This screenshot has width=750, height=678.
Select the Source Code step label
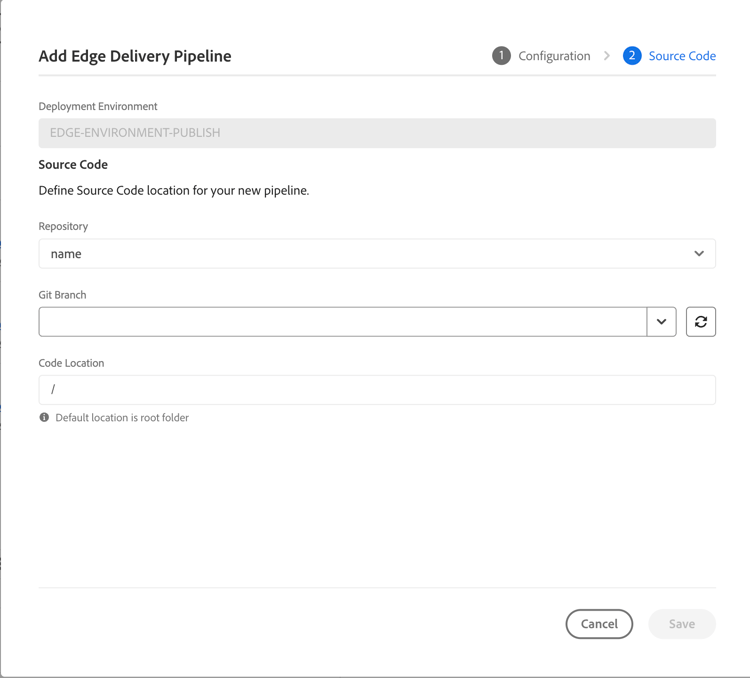[682, 56]
